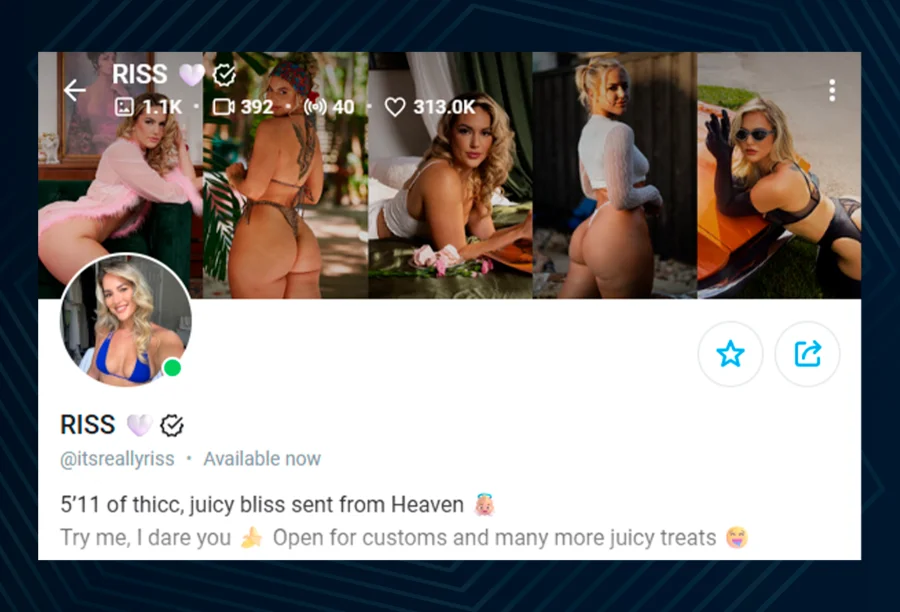900x612 pixels.
Task: Click the Available now status text
Action: [262, 459]
